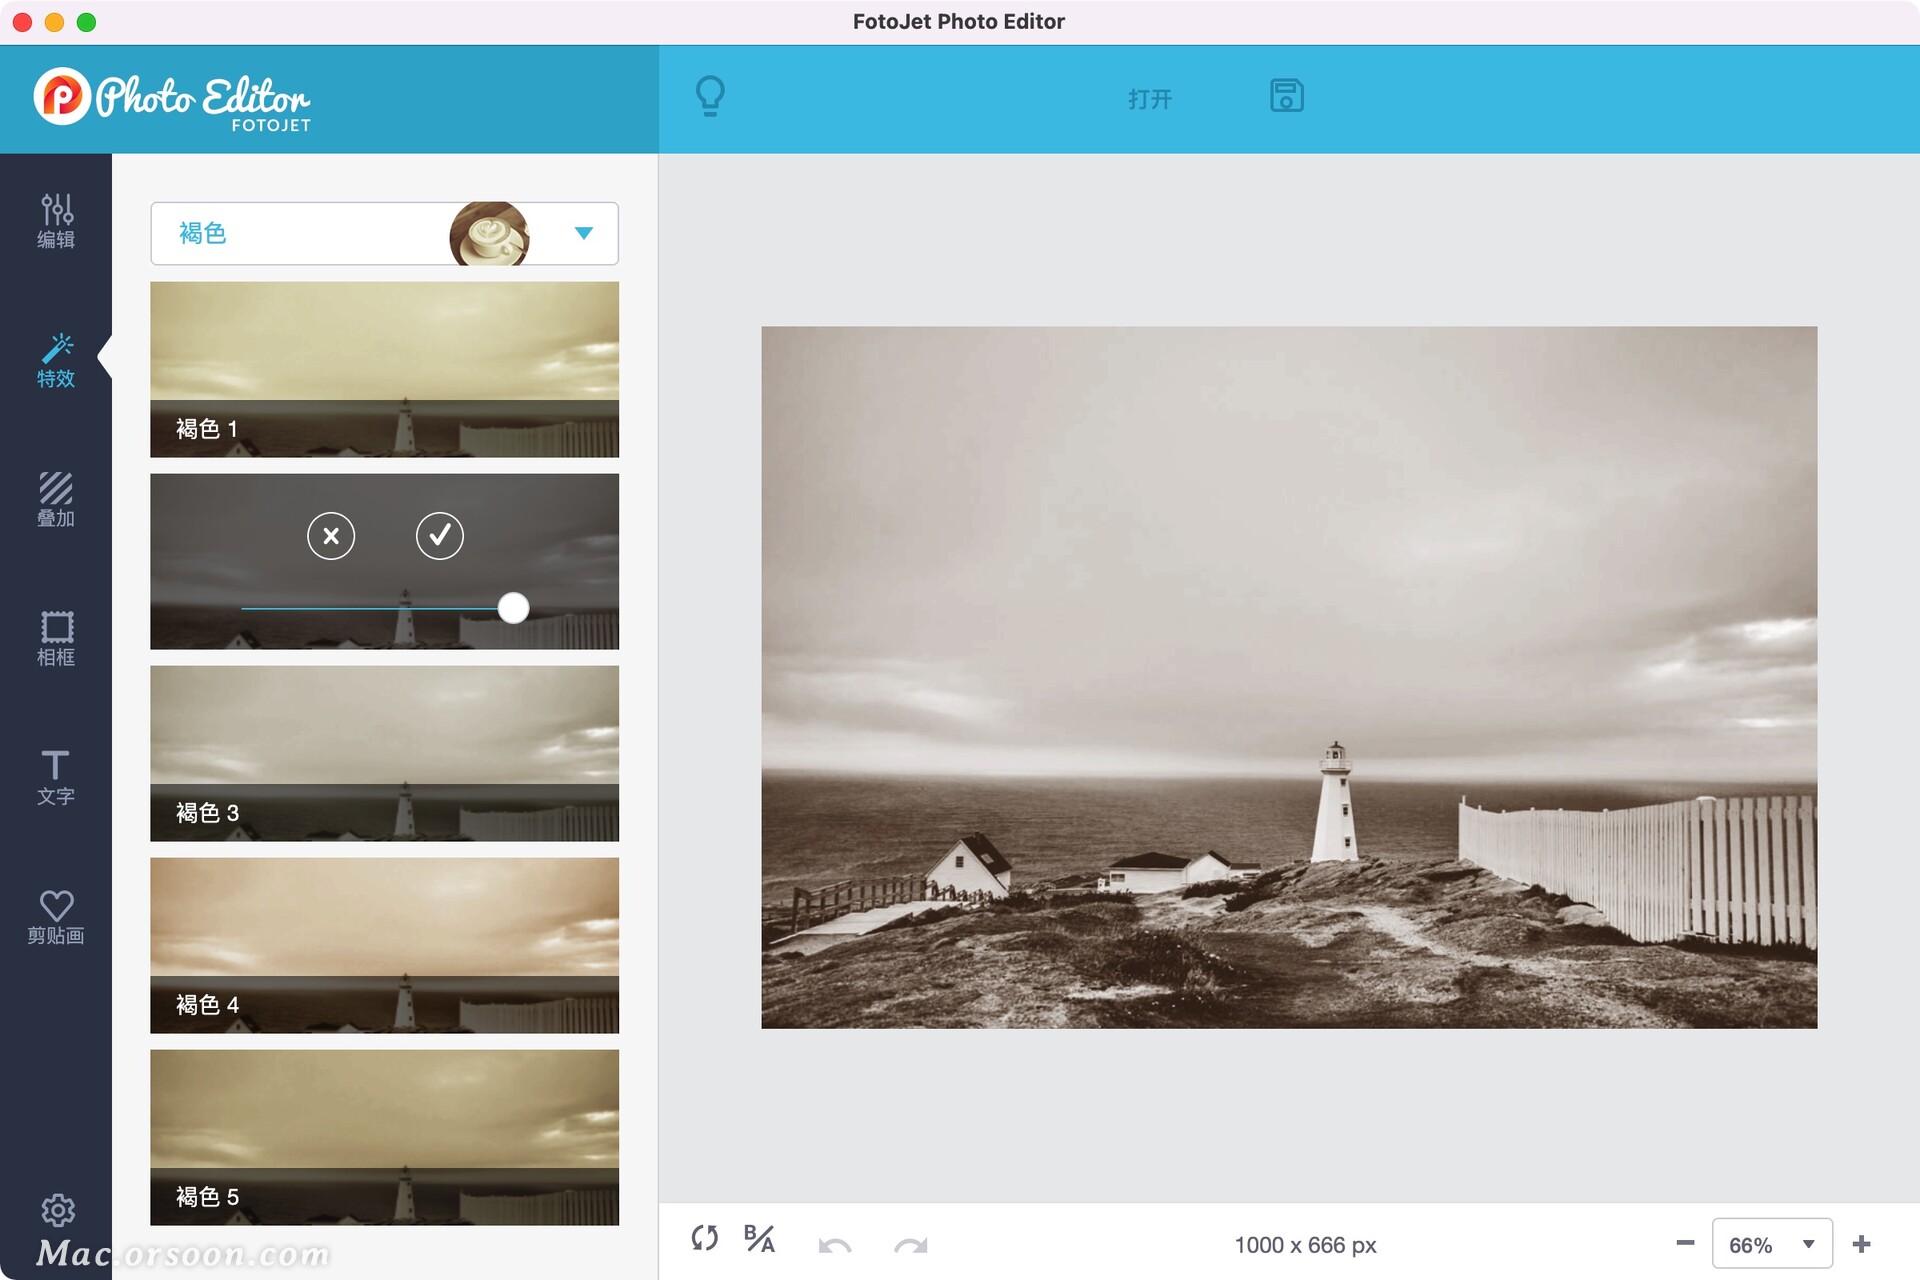This screenshot has height=1280, width=1920.
Task: Click the redo arrow
Action: [x=911, y=1245]
